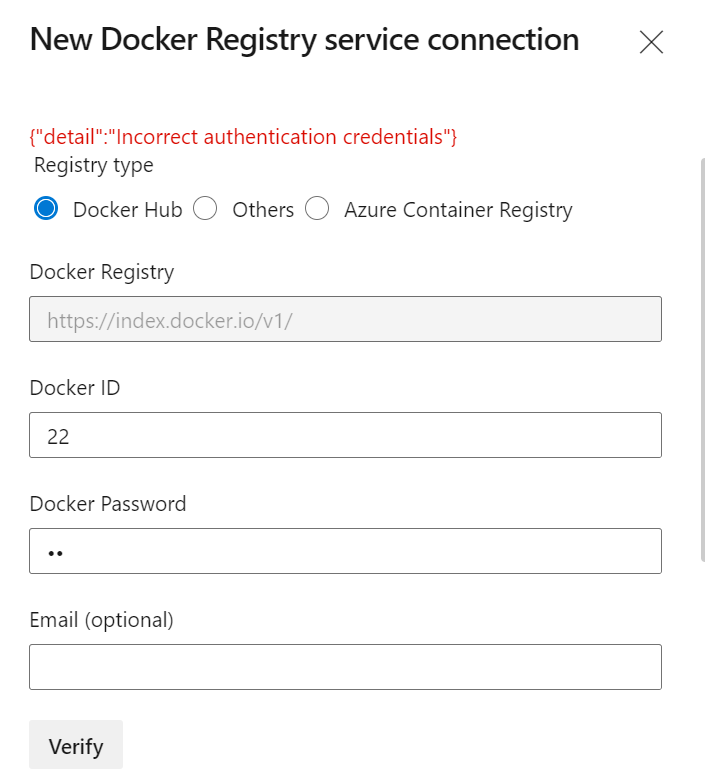Click the Email (optional) field label
This screenshot has height=783, width=705.
tap(101, 620)
